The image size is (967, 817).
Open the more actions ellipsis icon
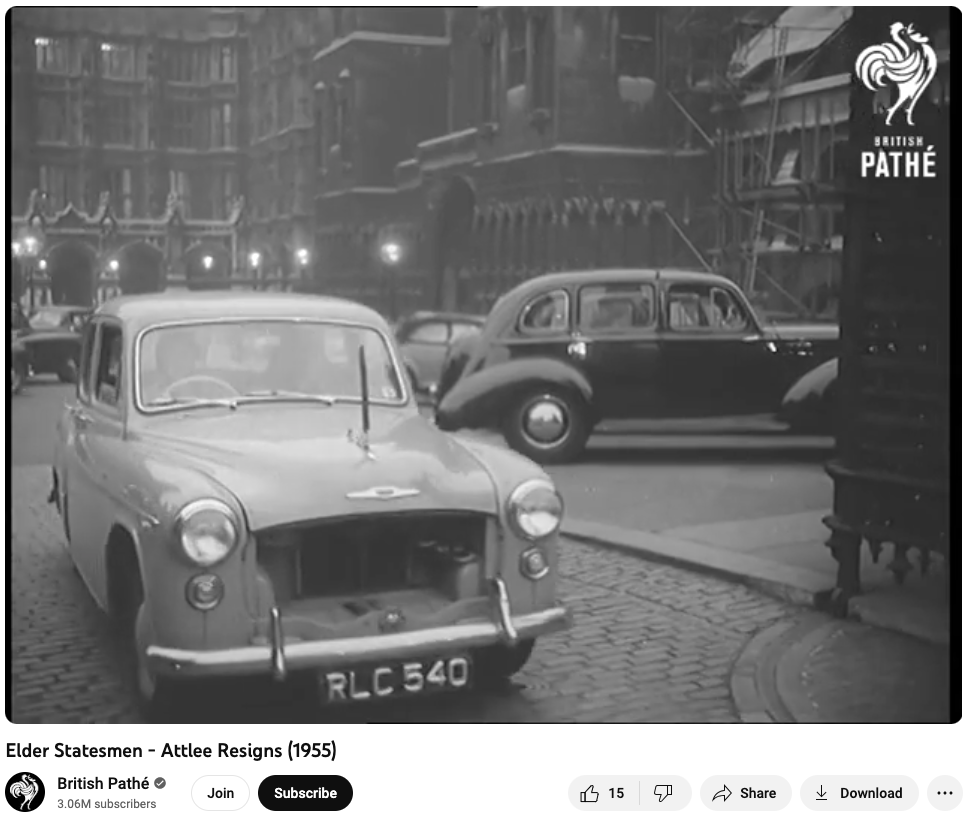[x=944, y=793]
